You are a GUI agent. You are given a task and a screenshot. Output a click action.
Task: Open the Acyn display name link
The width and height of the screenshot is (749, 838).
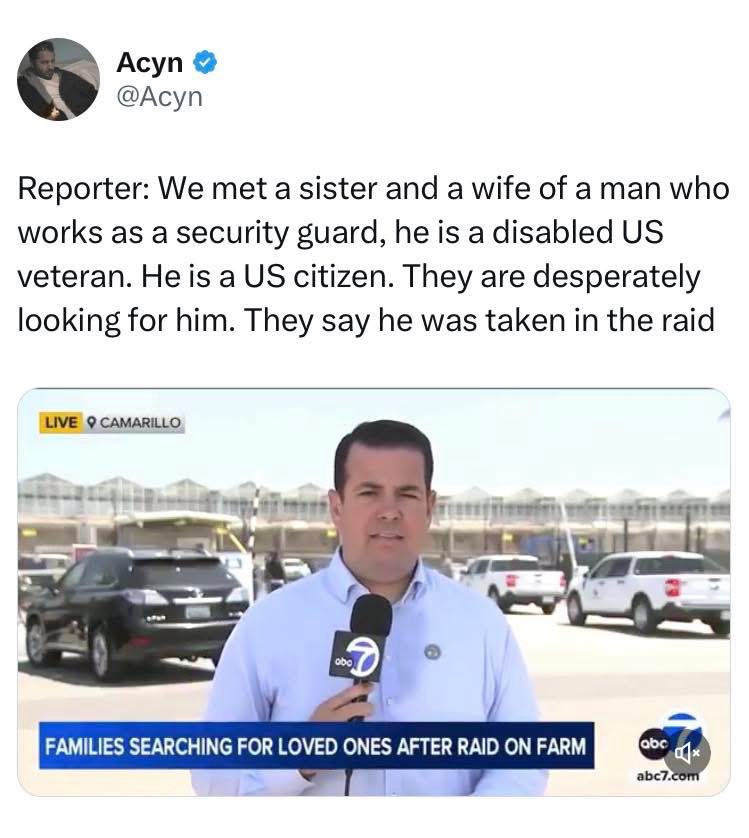click(150, 63)
